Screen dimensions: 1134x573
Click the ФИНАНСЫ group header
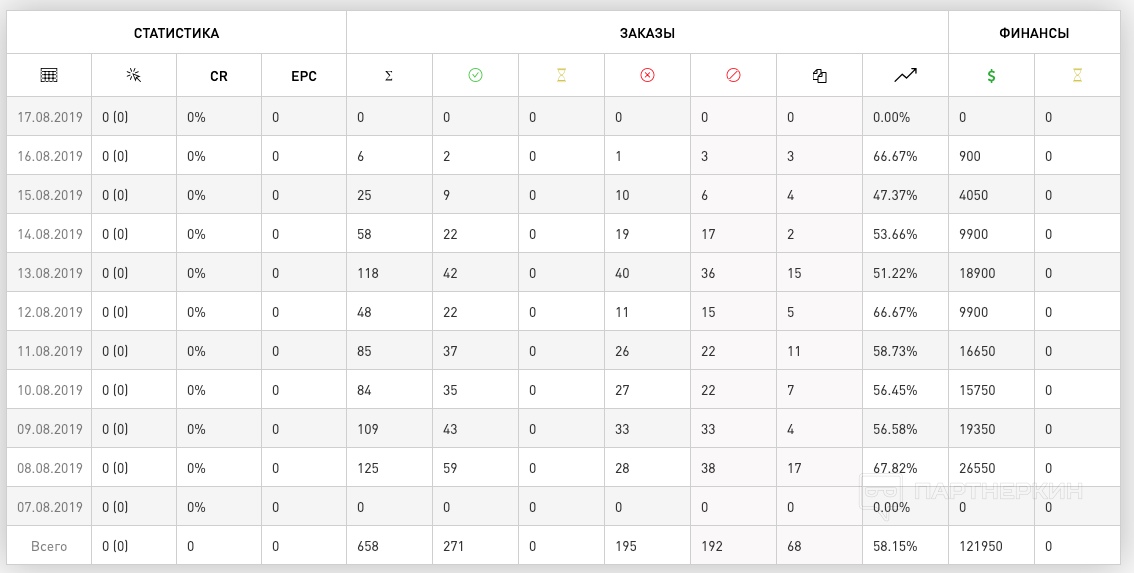(x=1034, y=33)
